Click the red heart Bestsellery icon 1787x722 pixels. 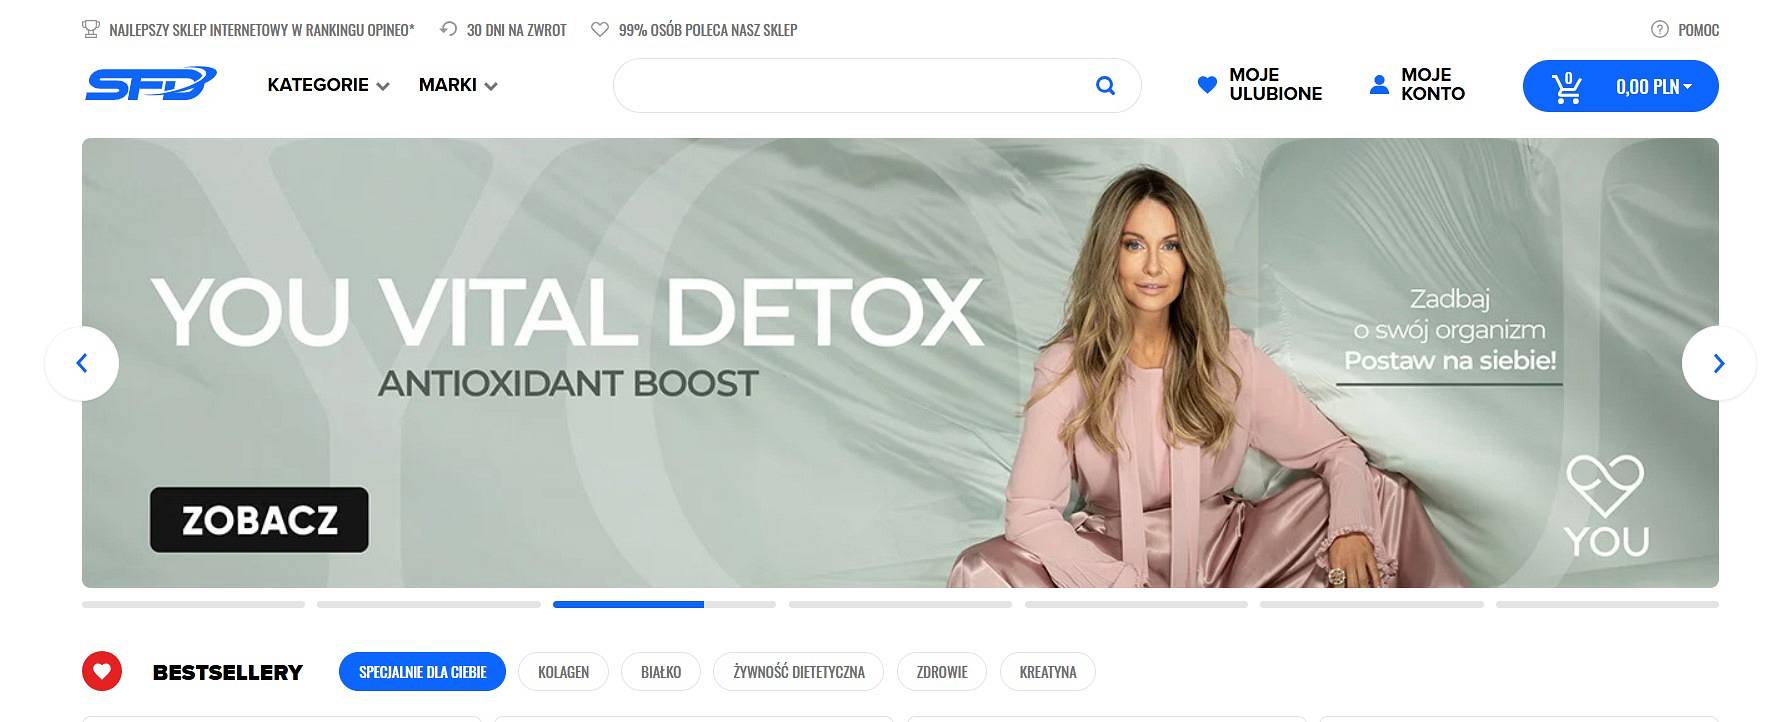[x=102, y=671]
